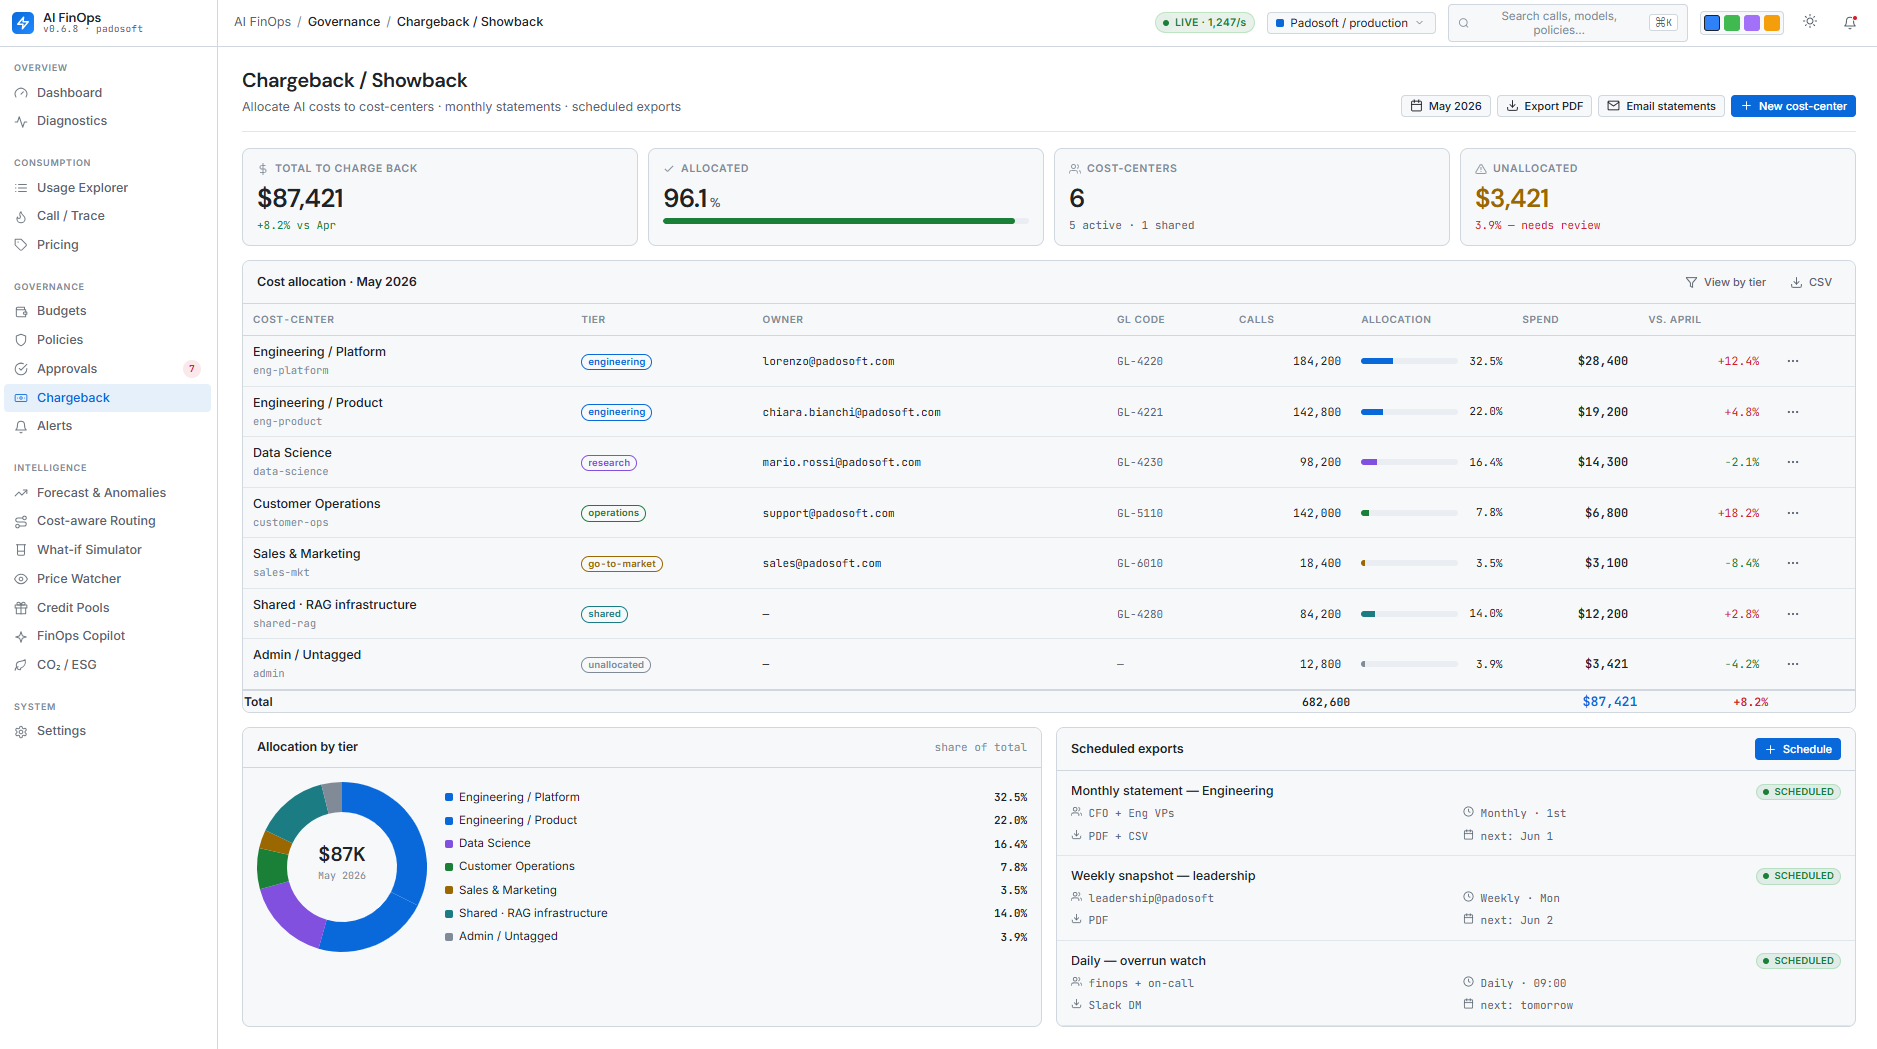This screenshot has height=1049, width=1877.
Task: Open row menu for Sales & Marketing
Action: click(1793, 563)
